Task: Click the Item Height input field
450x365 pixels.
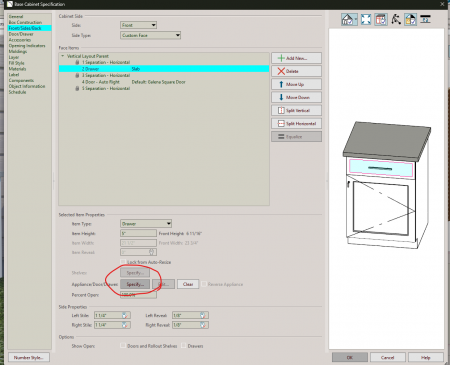Action: [138, 233]
